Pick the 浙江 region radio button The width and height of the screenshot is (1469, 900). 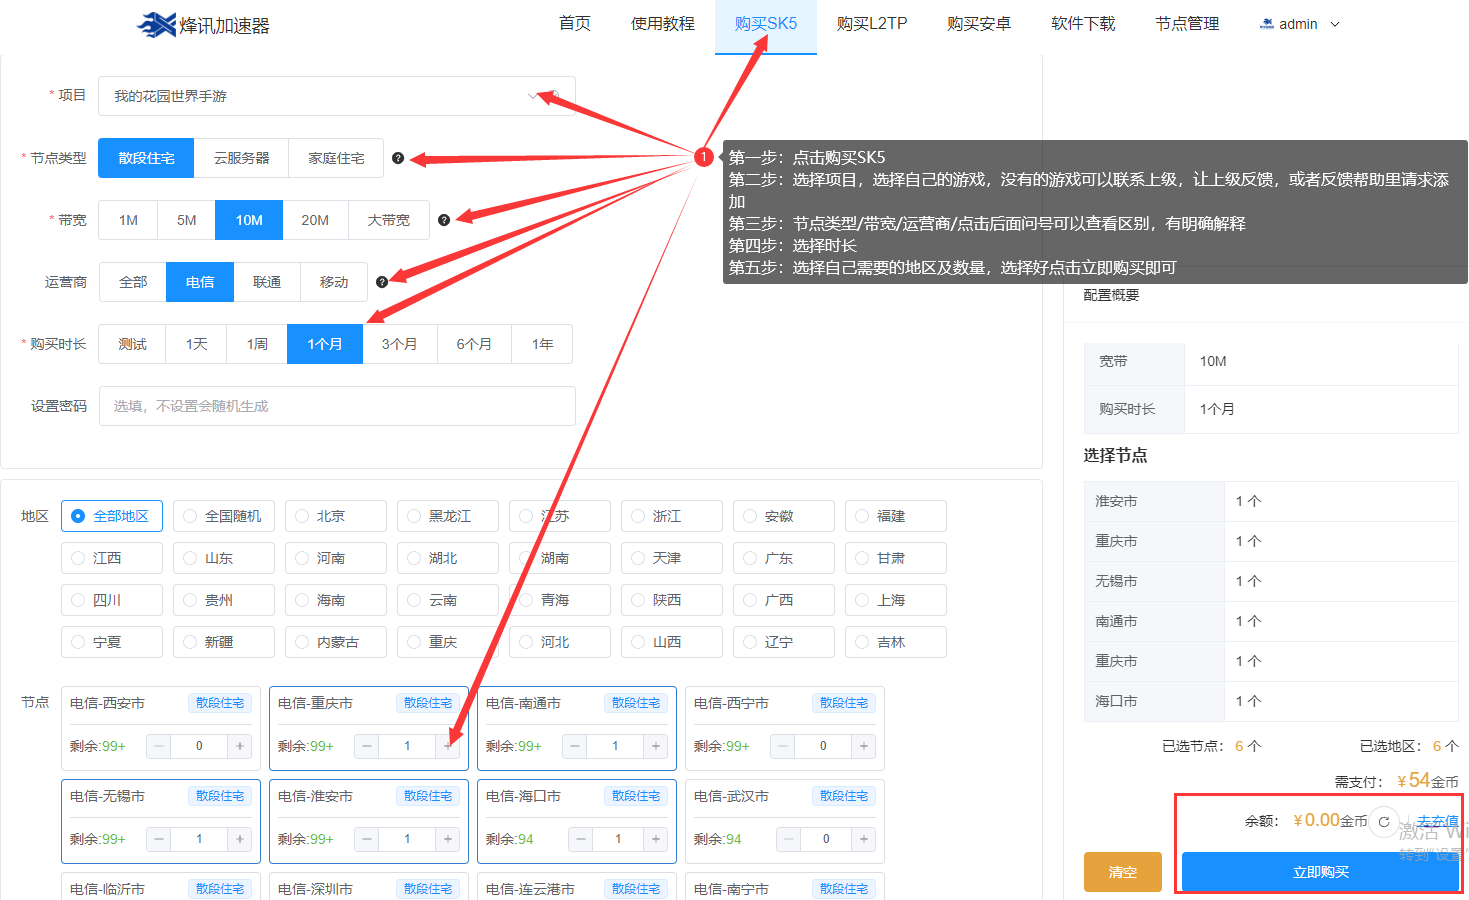point(672,516)
